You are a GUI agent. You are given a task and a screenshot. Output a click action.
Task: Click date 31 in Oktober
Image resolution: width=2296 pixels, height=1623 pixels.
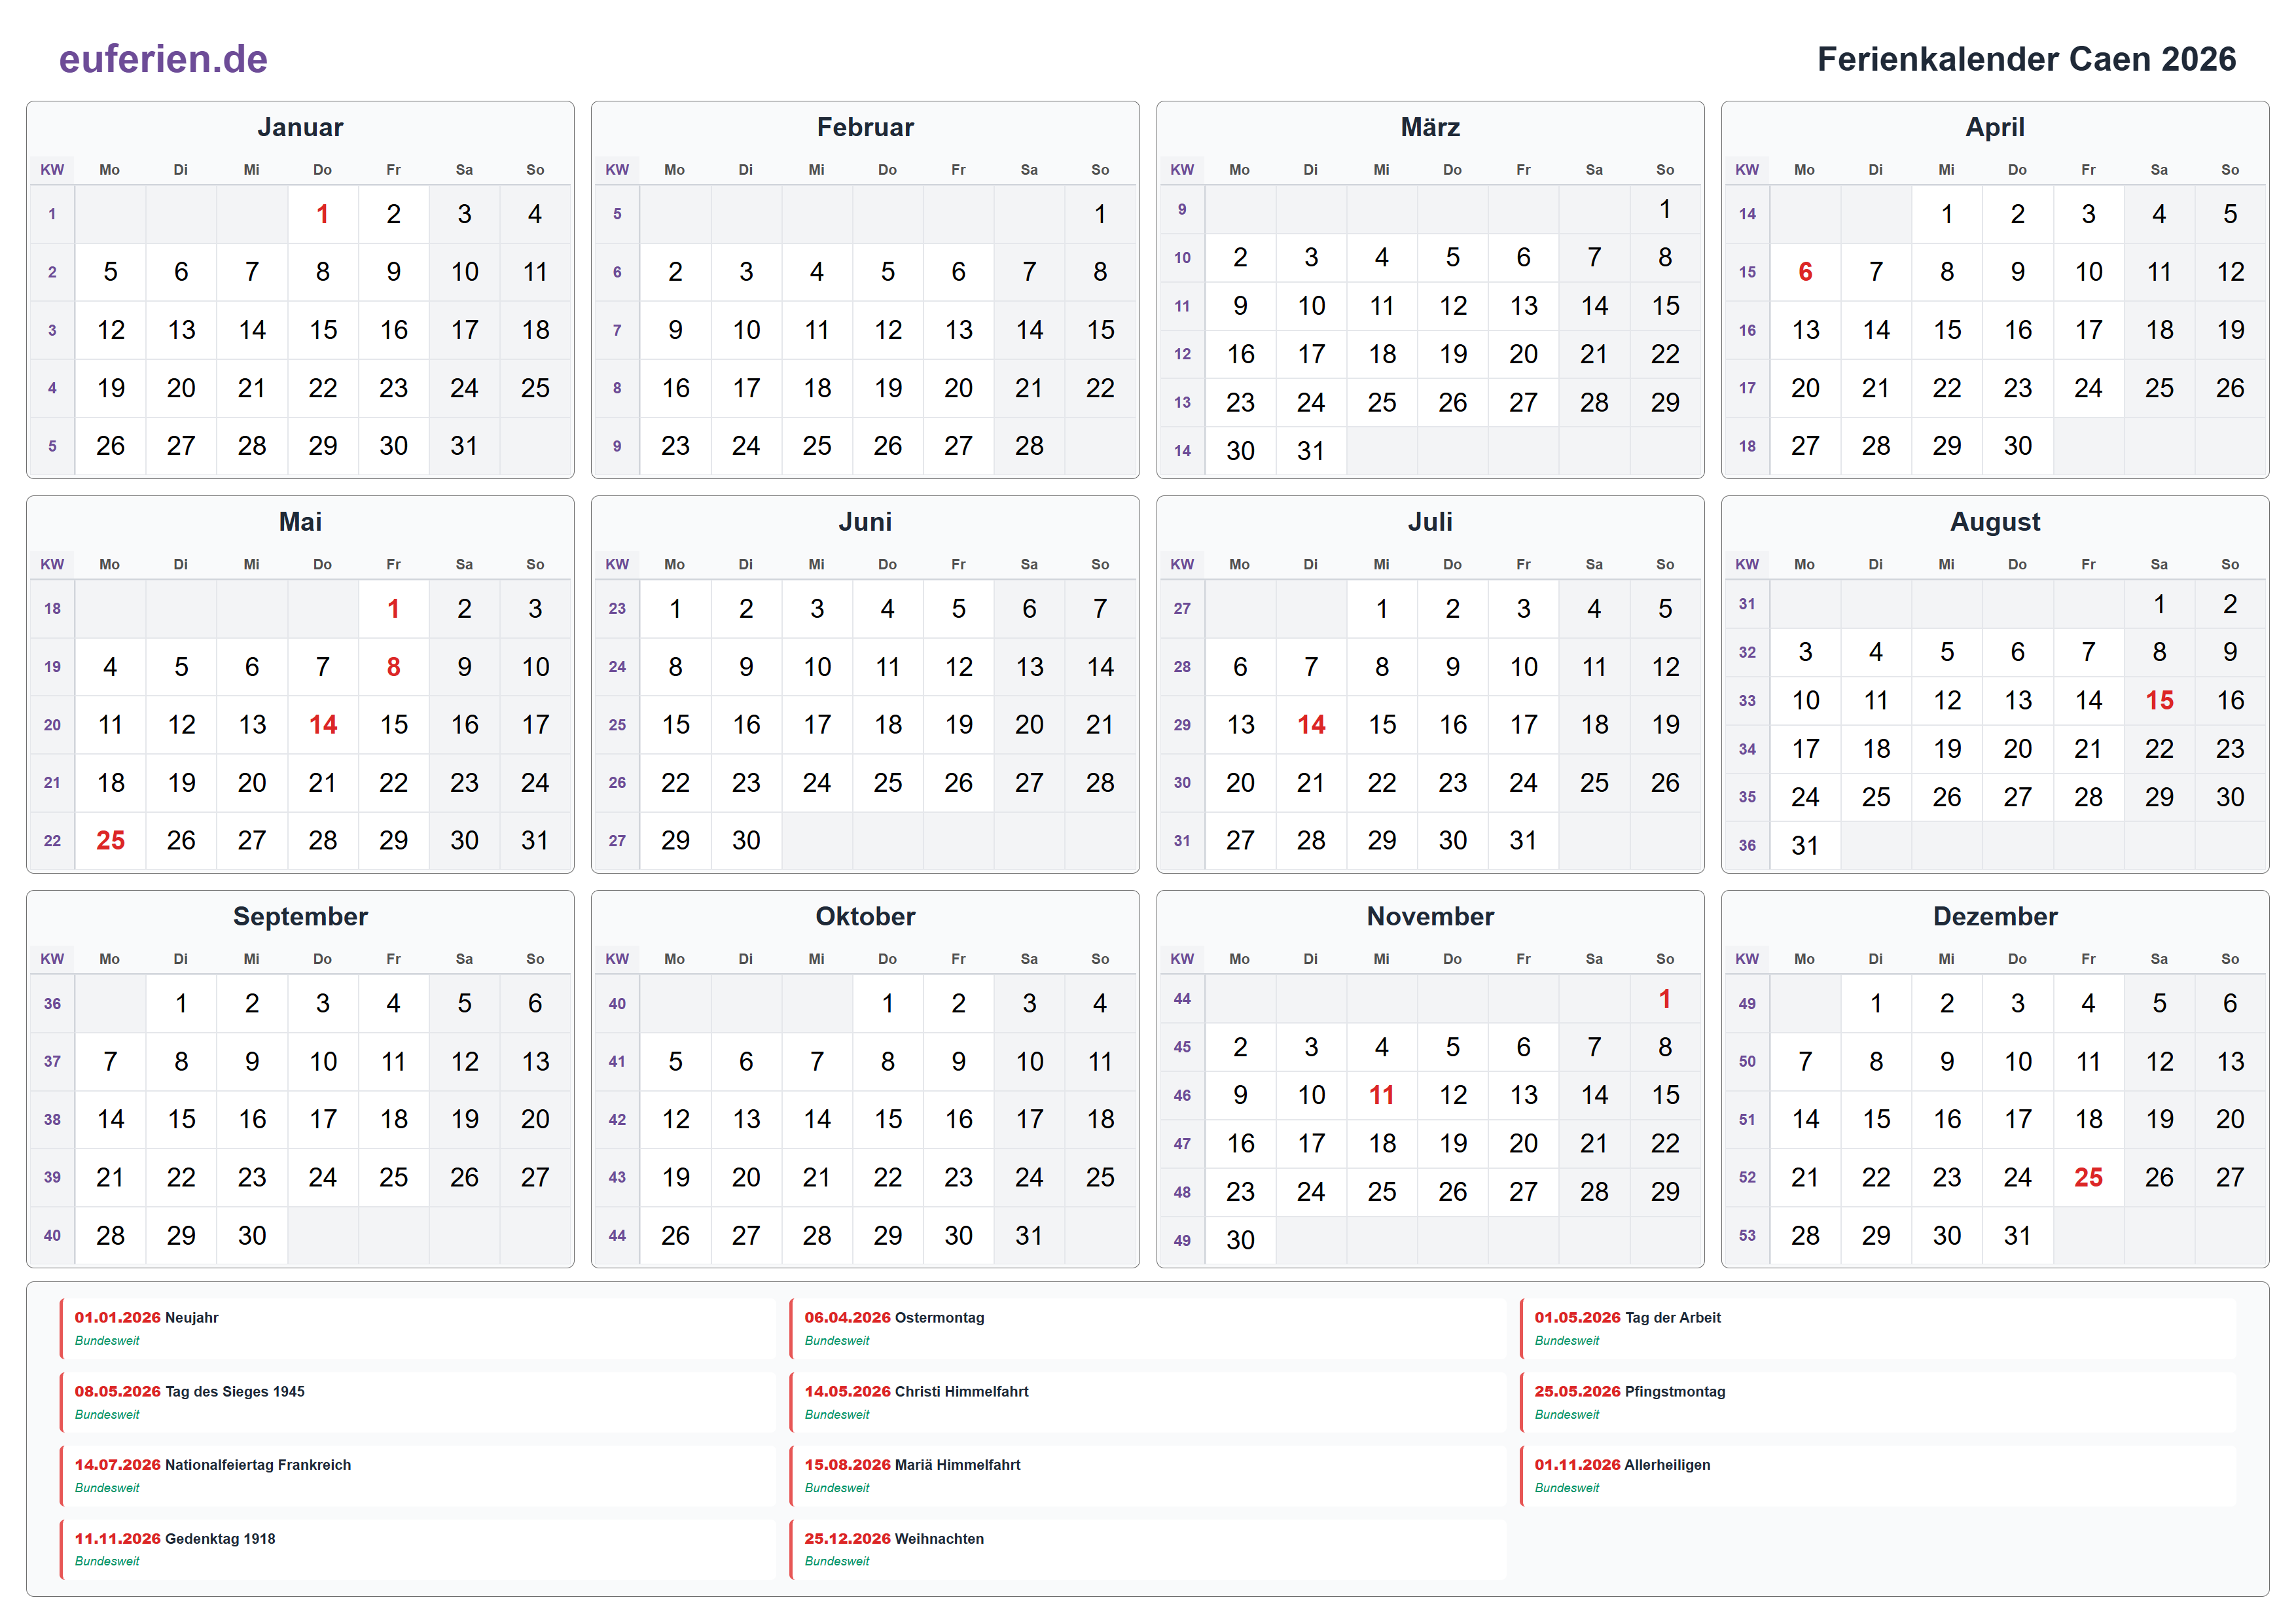tap(1029, 1236)
